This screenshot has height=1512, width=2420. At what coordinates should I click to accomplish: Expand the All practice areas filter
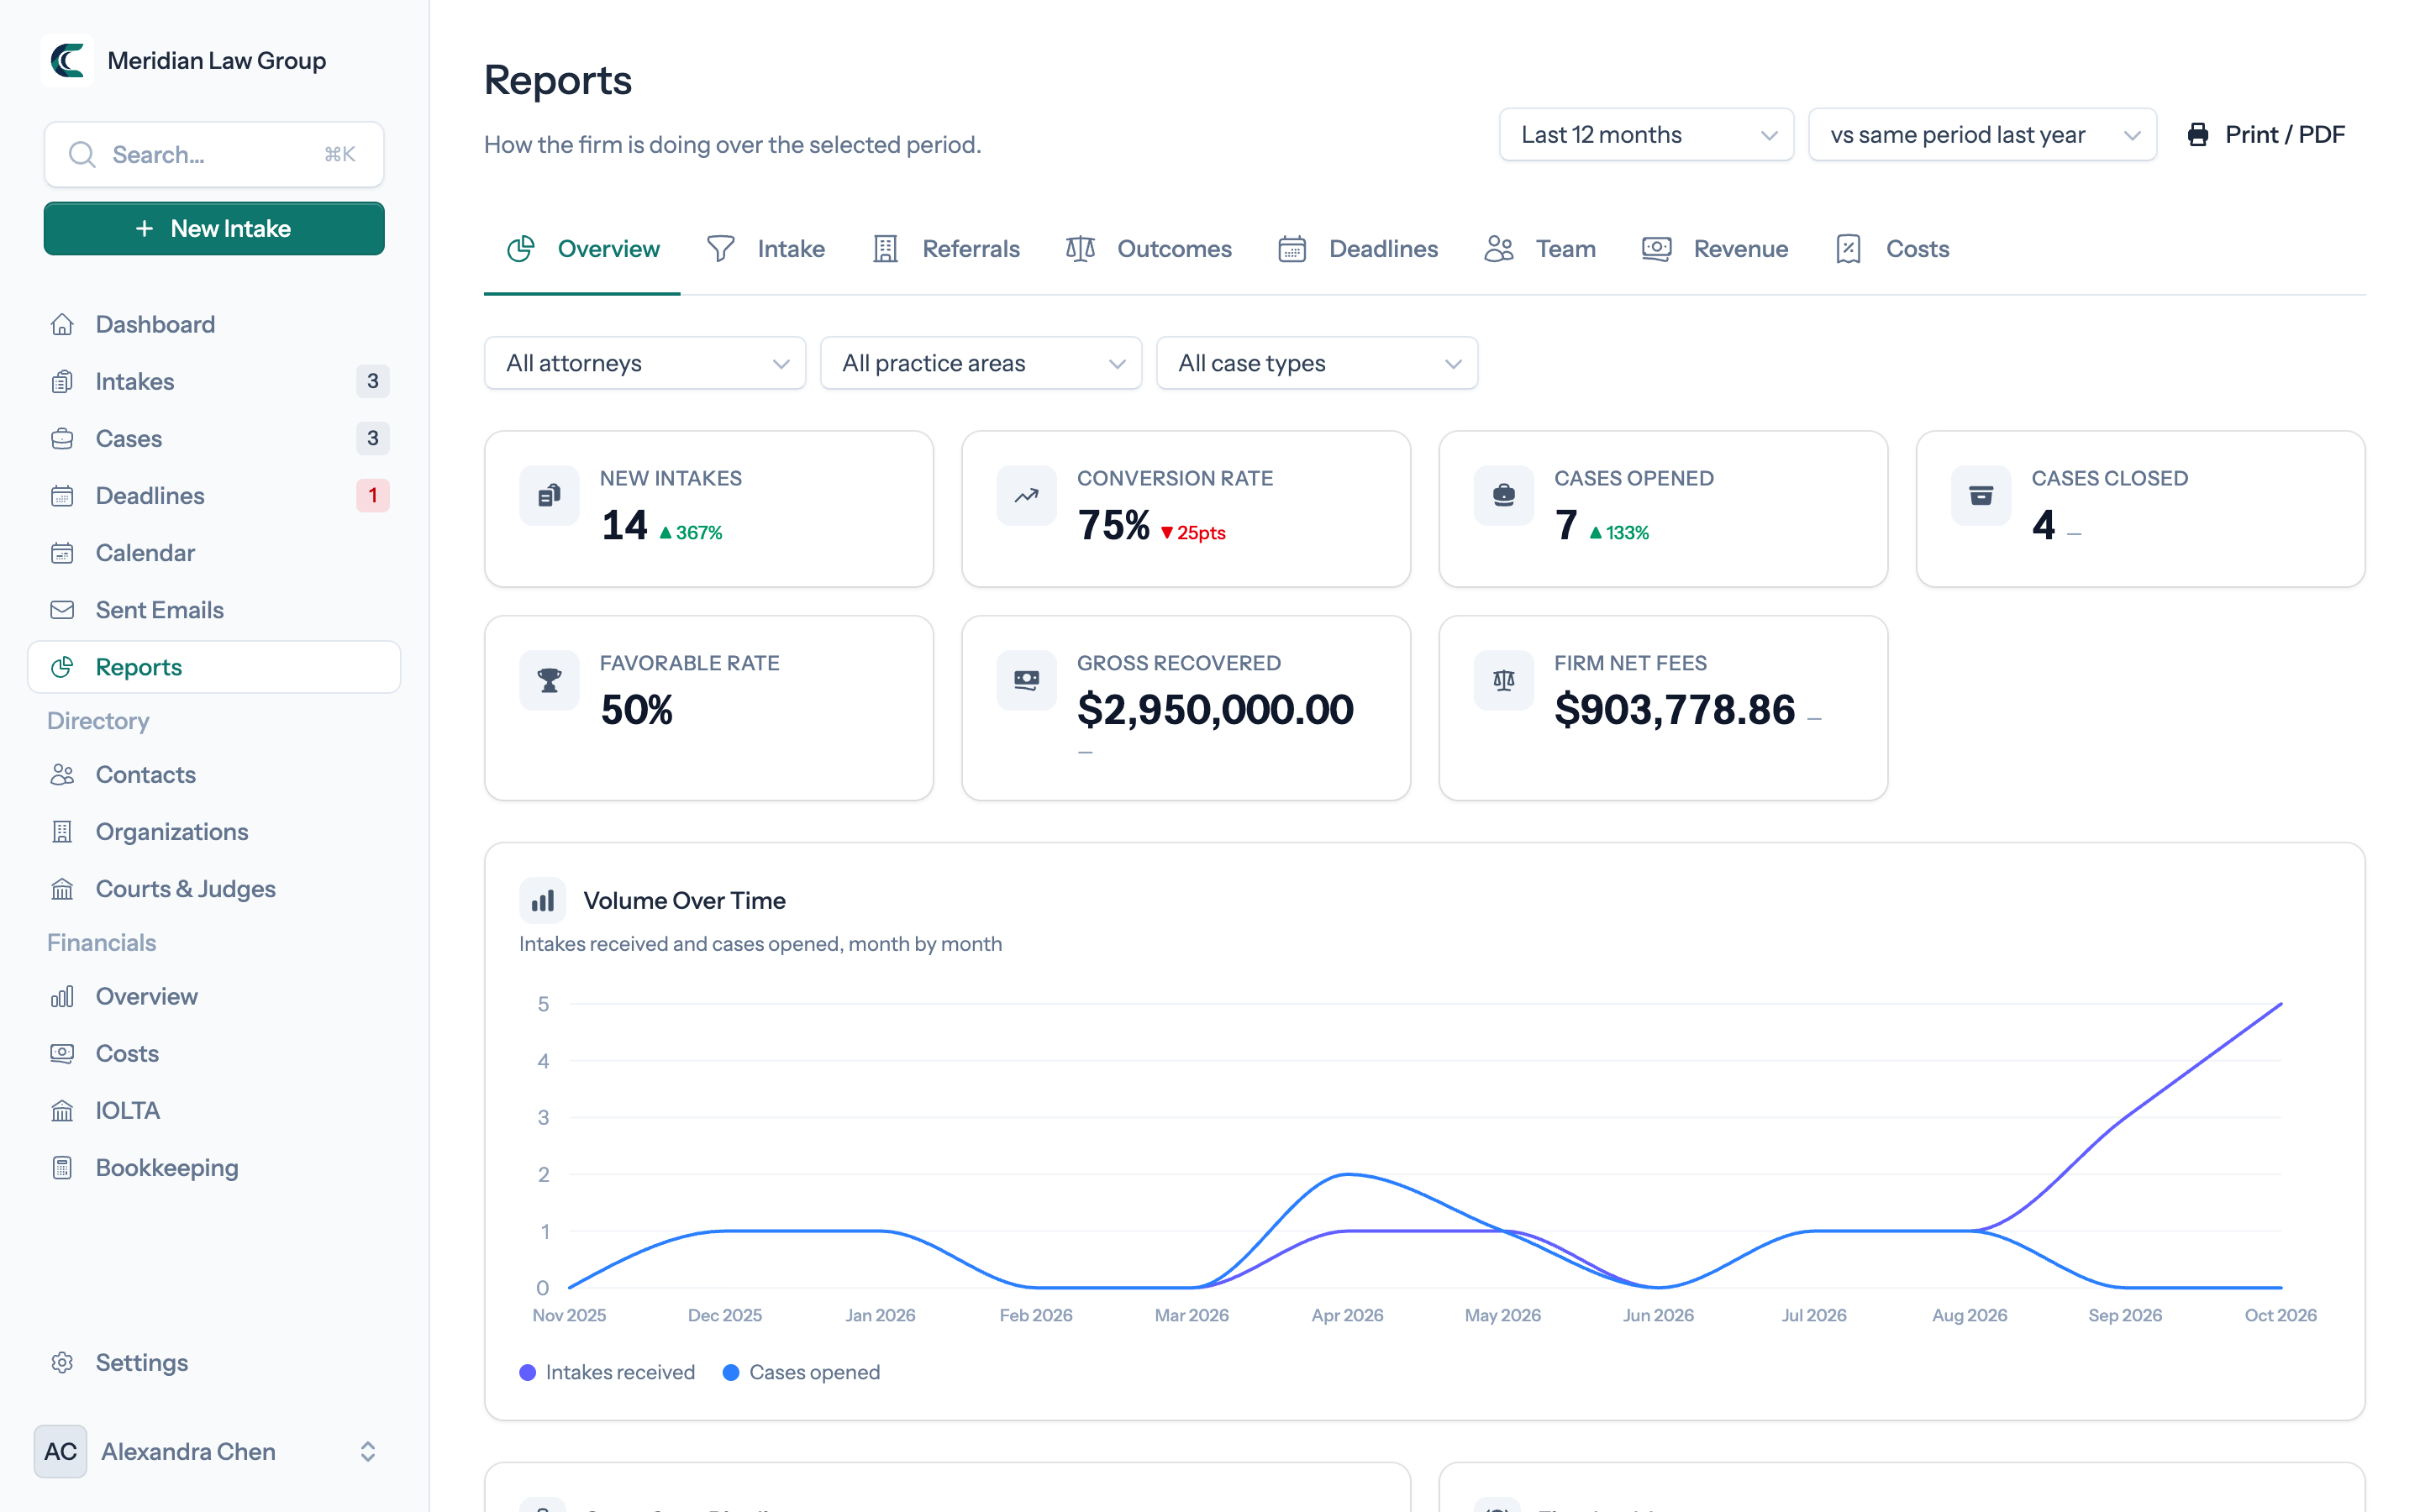(981, 363)
